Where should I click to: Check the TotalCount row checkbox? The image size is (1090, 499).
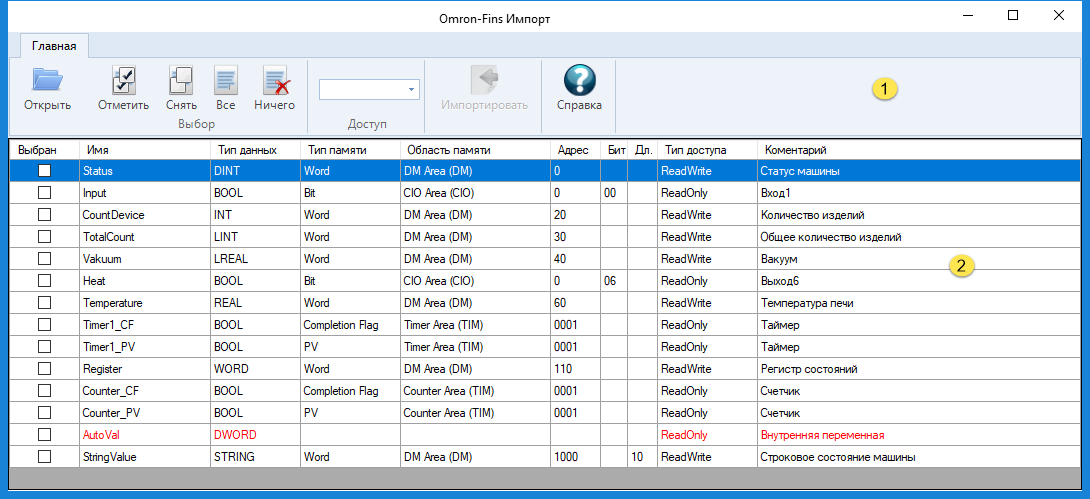(44, 237)
